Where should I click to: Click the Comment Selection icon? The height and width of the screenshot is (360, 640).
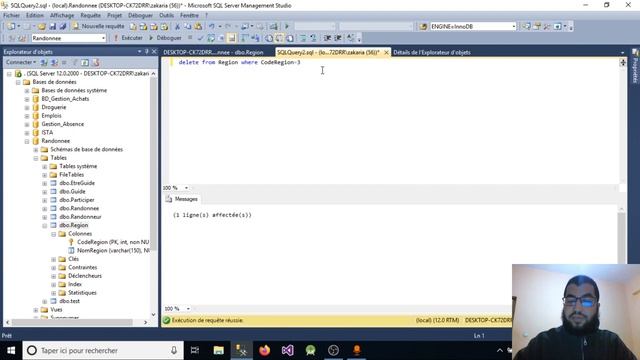pos(303,38)
